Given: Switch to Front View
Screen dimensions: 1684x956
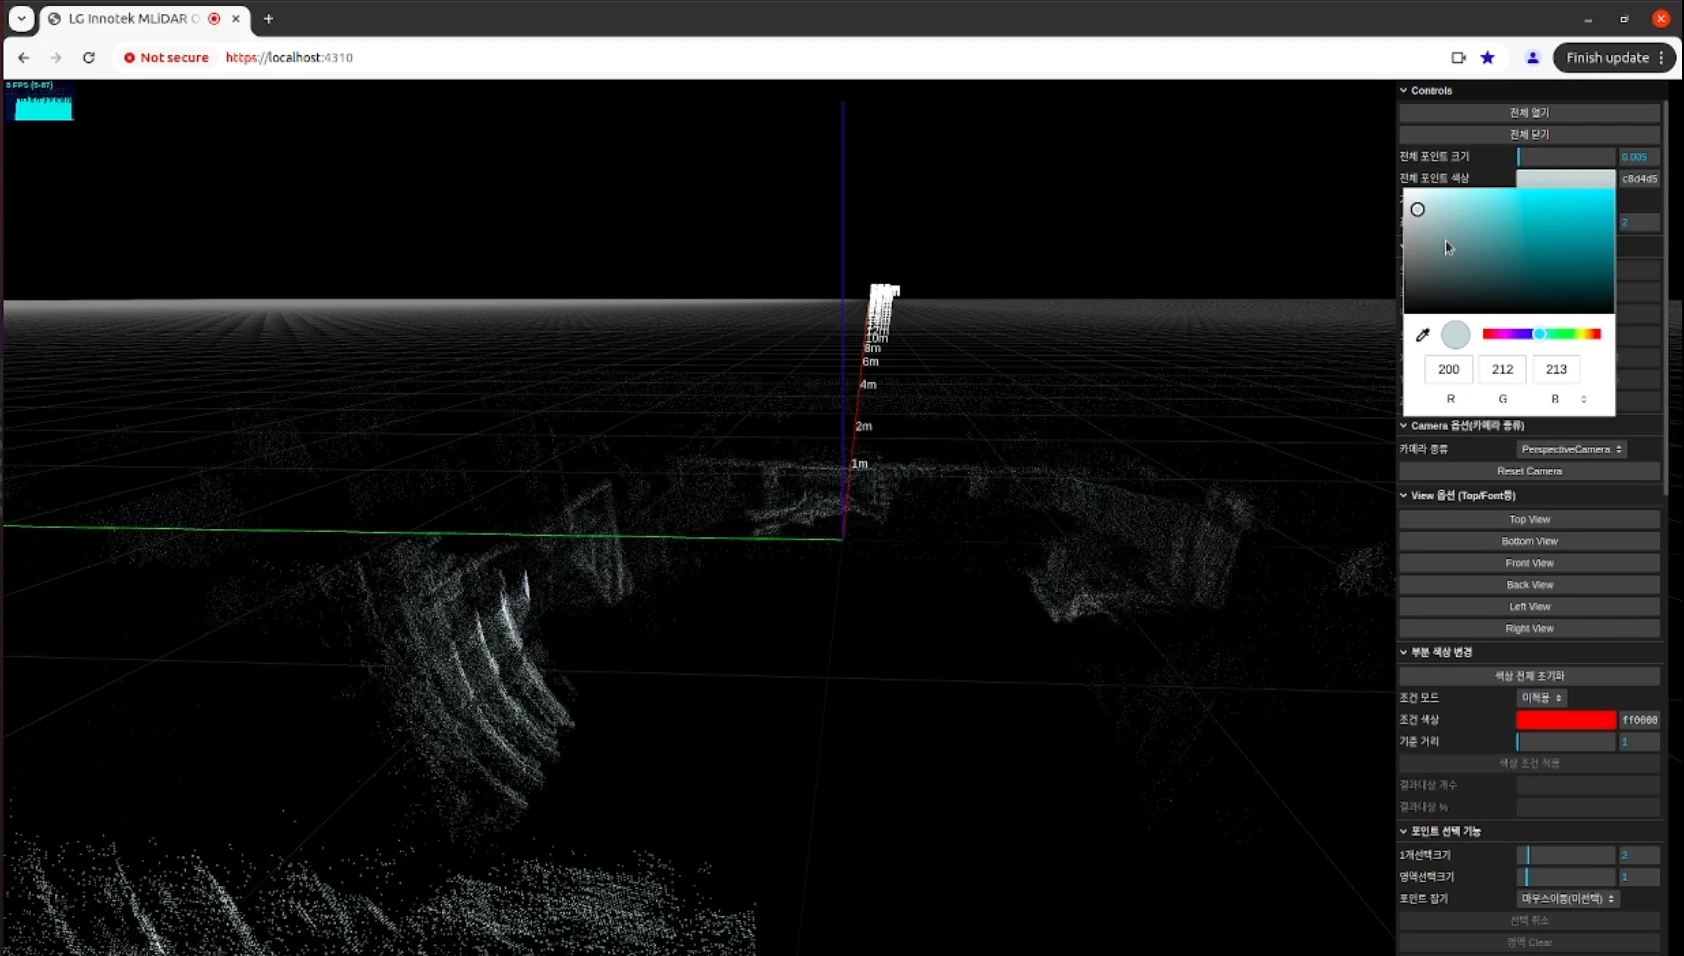Looking at the screenshot, I should (x=1529, y=563).
